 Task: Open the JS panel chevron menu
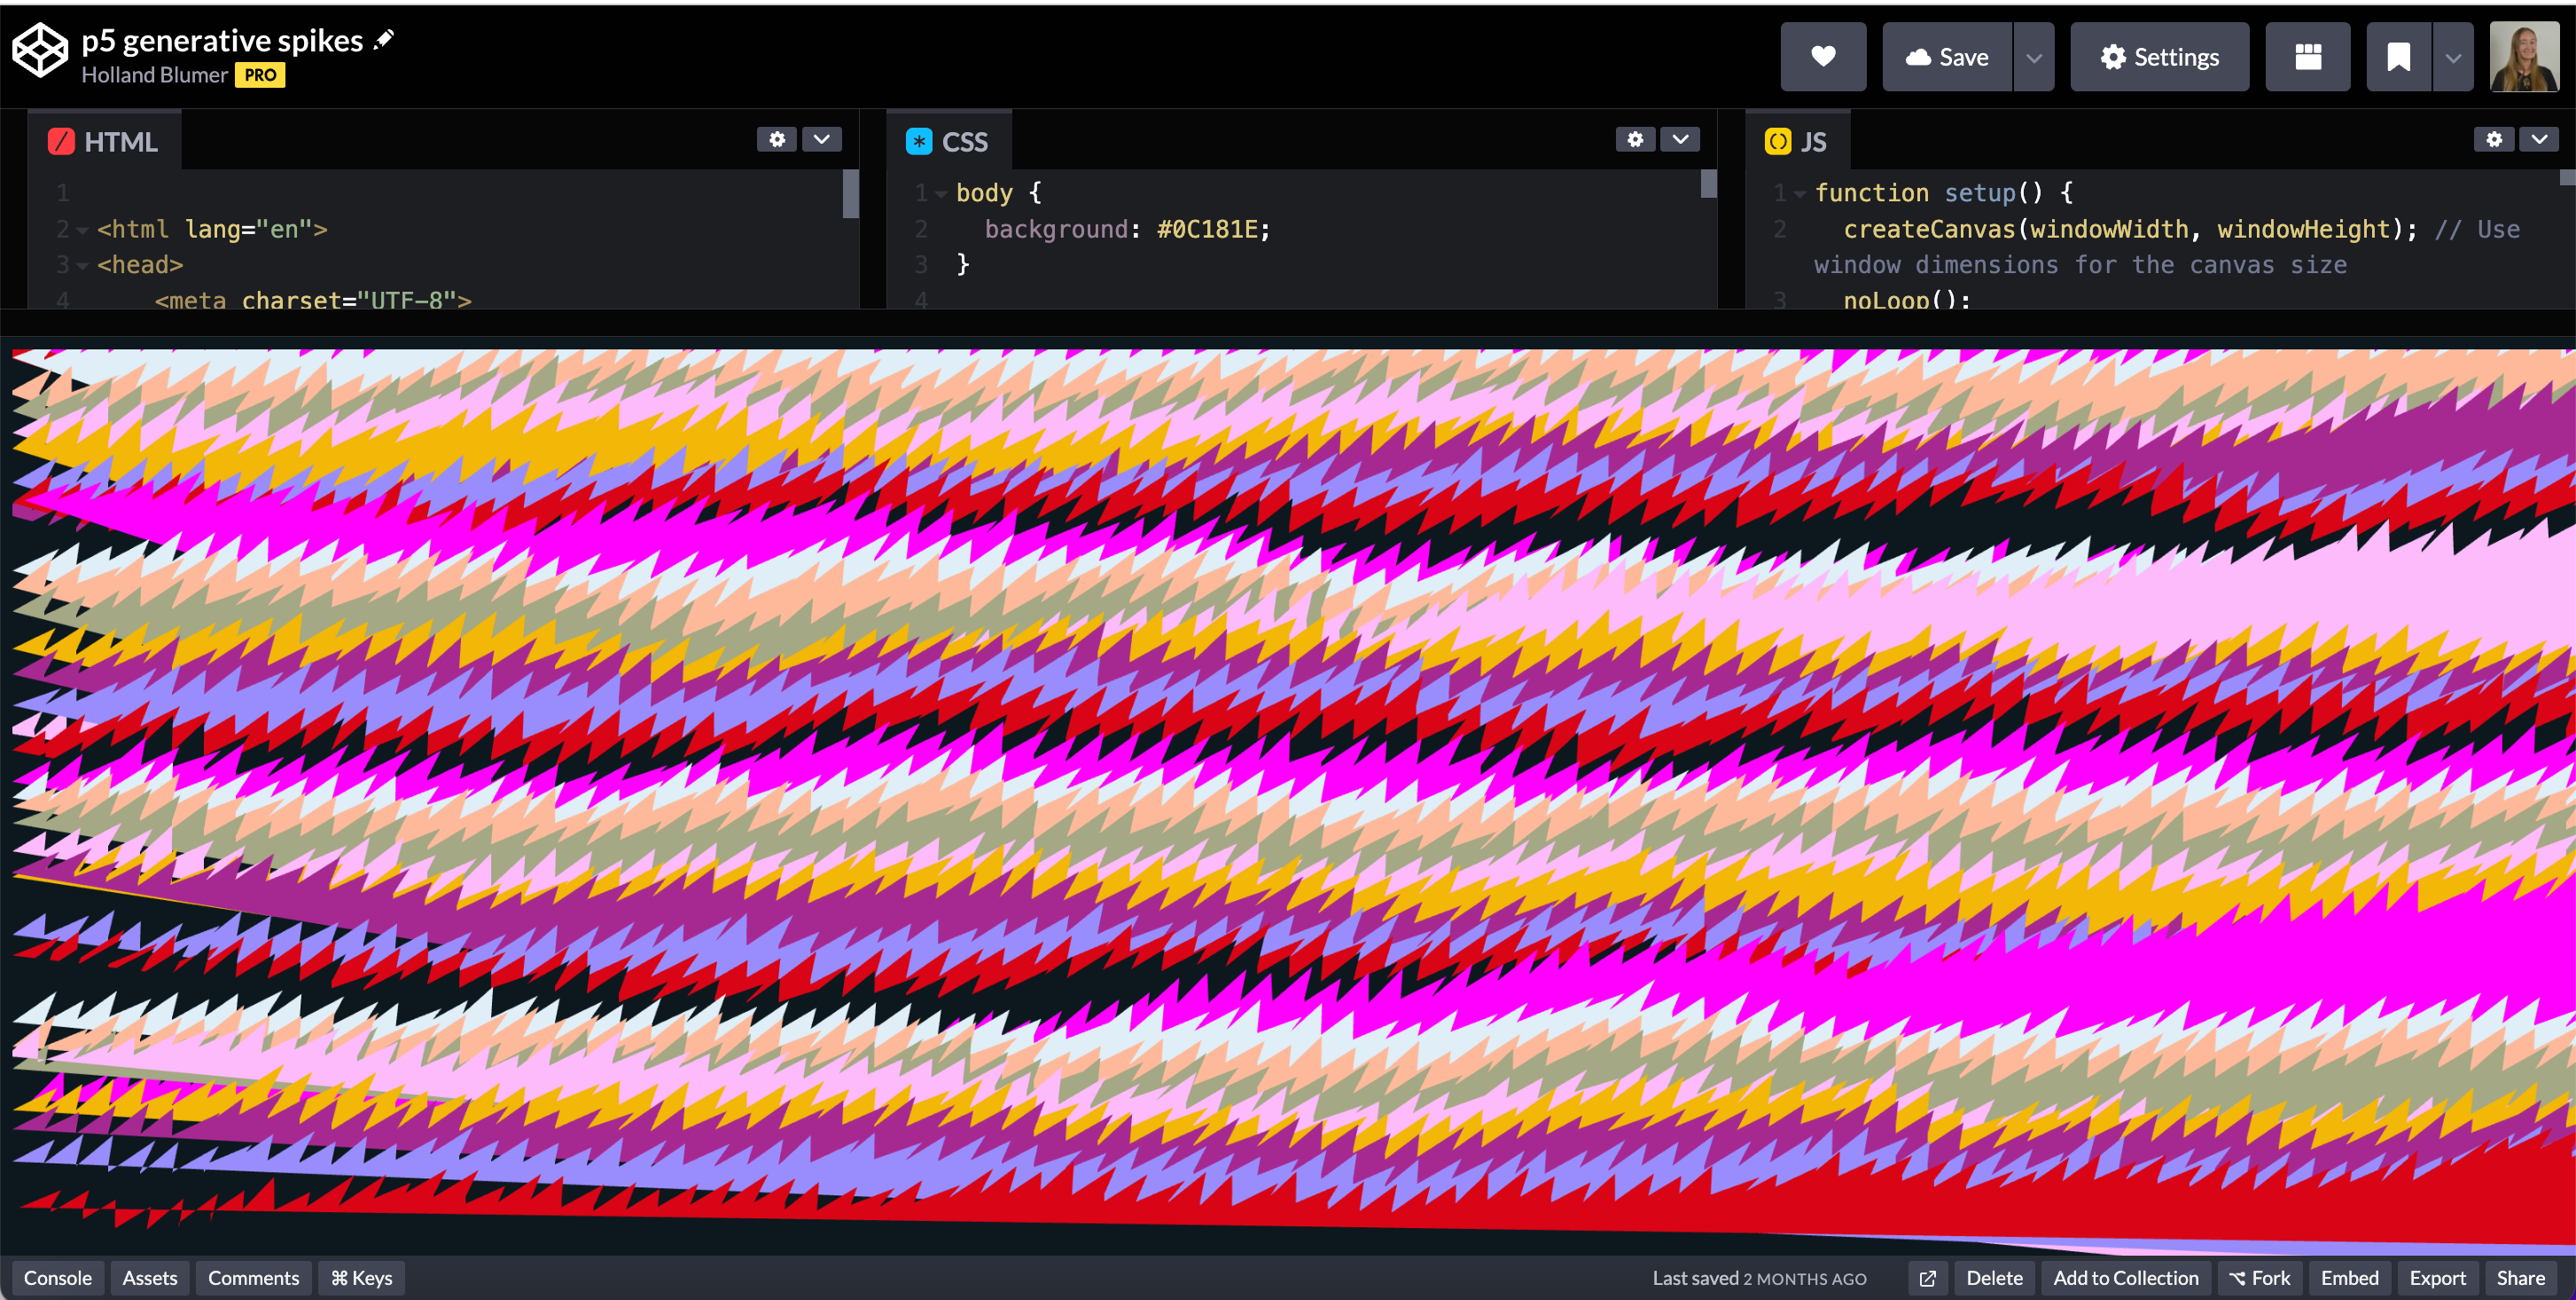(x=2538, y=139)
